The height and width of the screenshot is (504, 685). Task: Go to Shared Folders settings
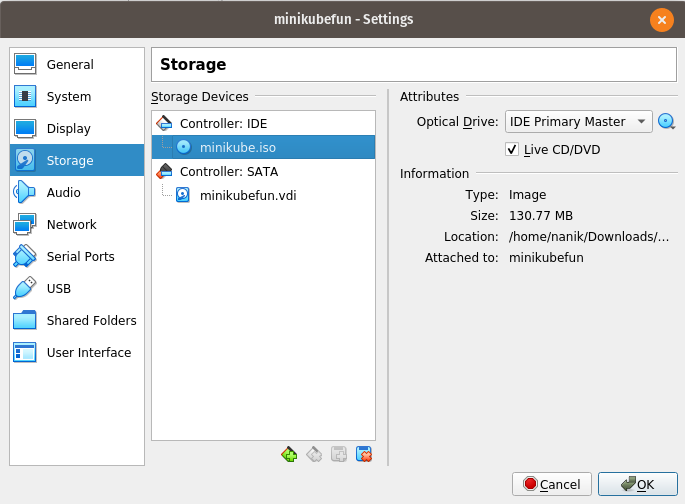click(91, 321)
